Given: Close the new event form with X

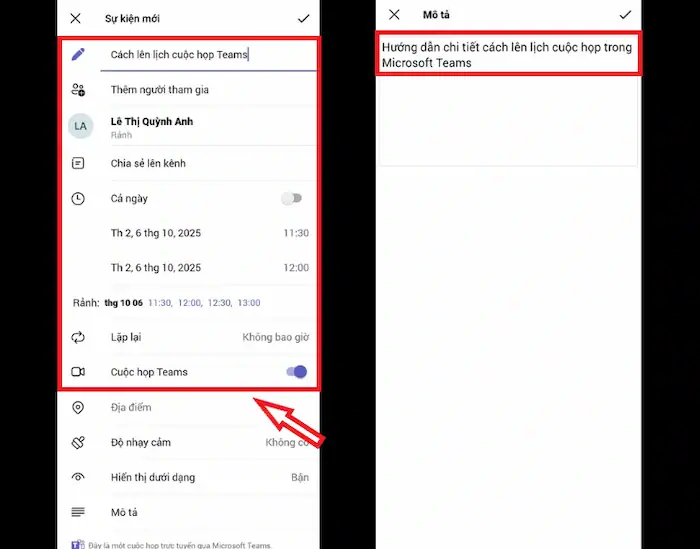Looking at the screenshot, I should 76,18.
